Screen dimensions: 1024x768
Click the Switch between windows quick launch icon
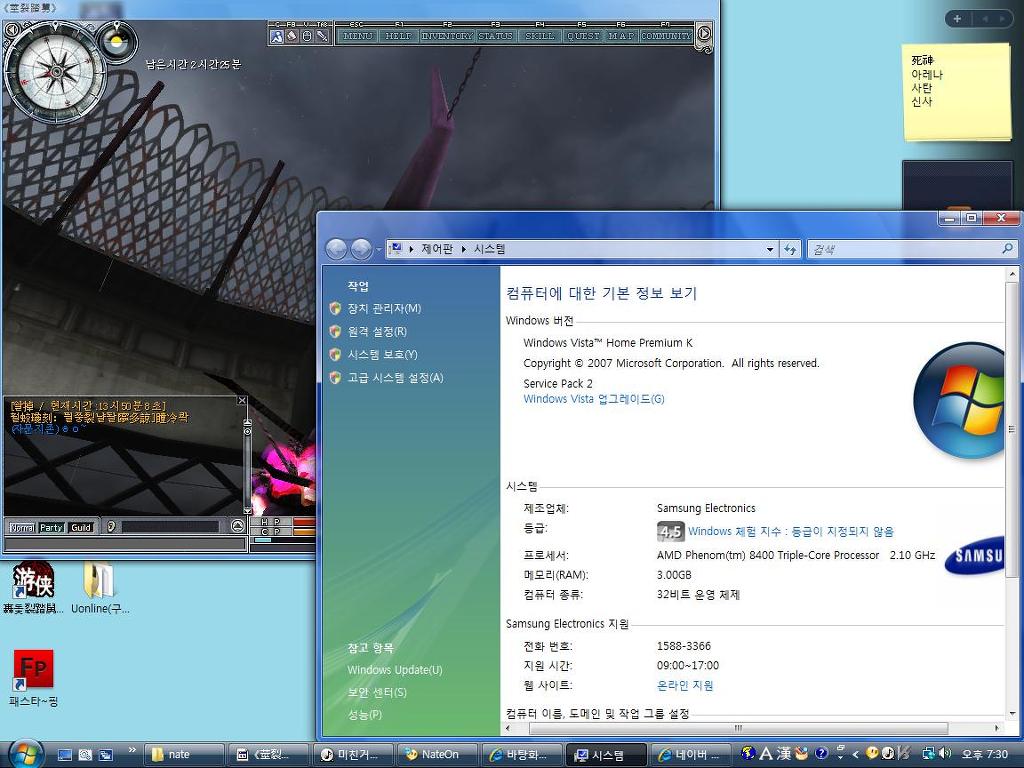(x=105, y=755)
